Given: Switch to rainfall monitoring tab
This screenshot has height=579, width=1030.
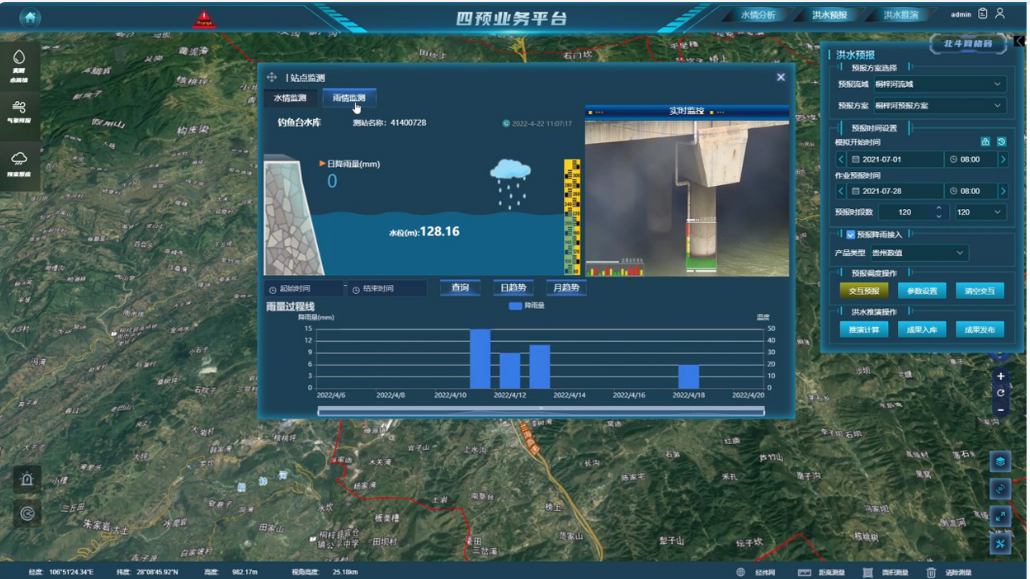Looking at the screenshot, I should click(x=349, y=98).
